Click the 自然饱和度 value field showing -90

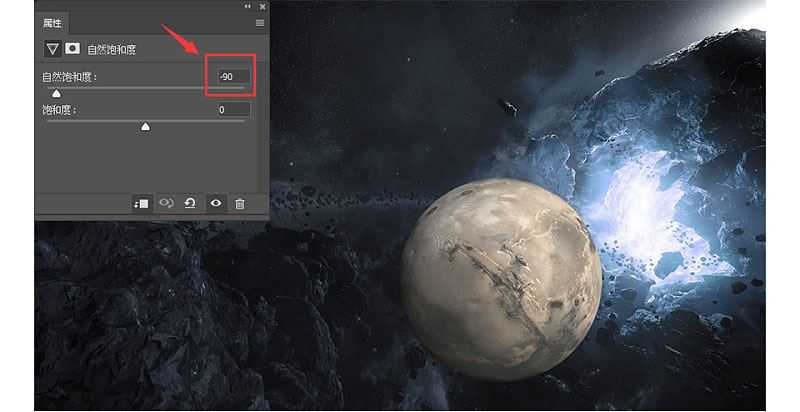(230, 76)
